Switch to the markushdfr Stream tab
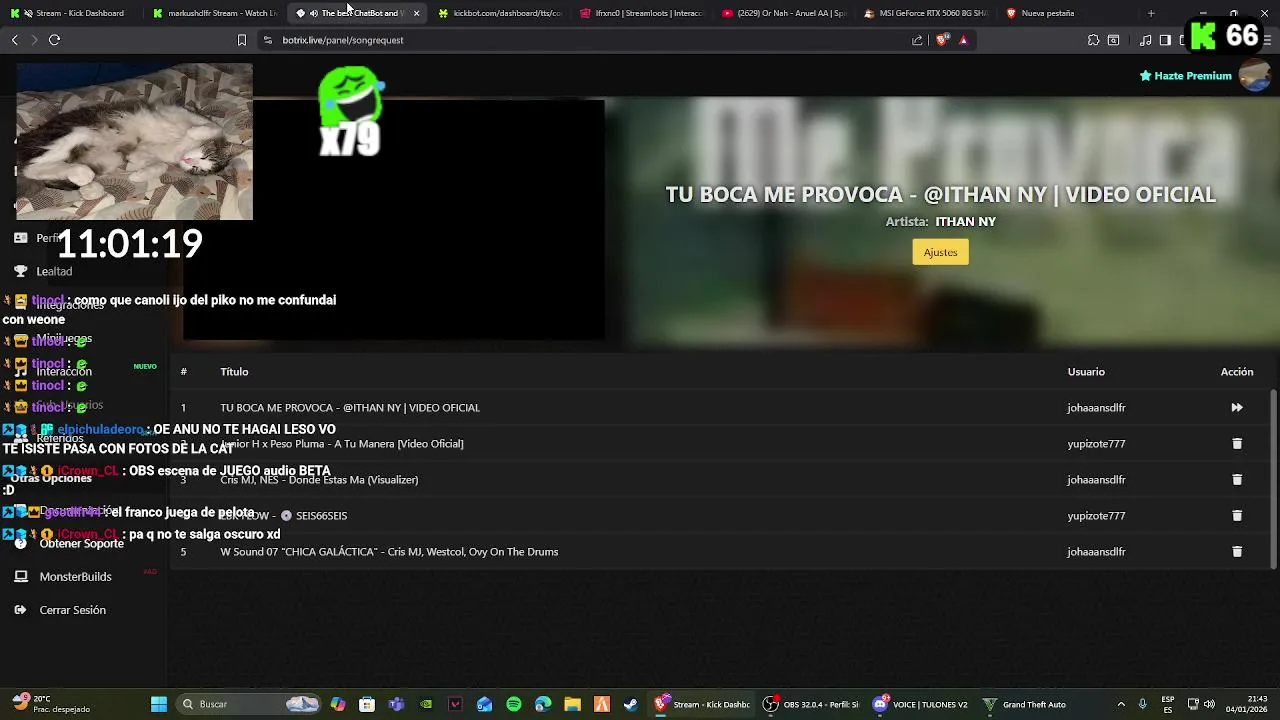 214,13
